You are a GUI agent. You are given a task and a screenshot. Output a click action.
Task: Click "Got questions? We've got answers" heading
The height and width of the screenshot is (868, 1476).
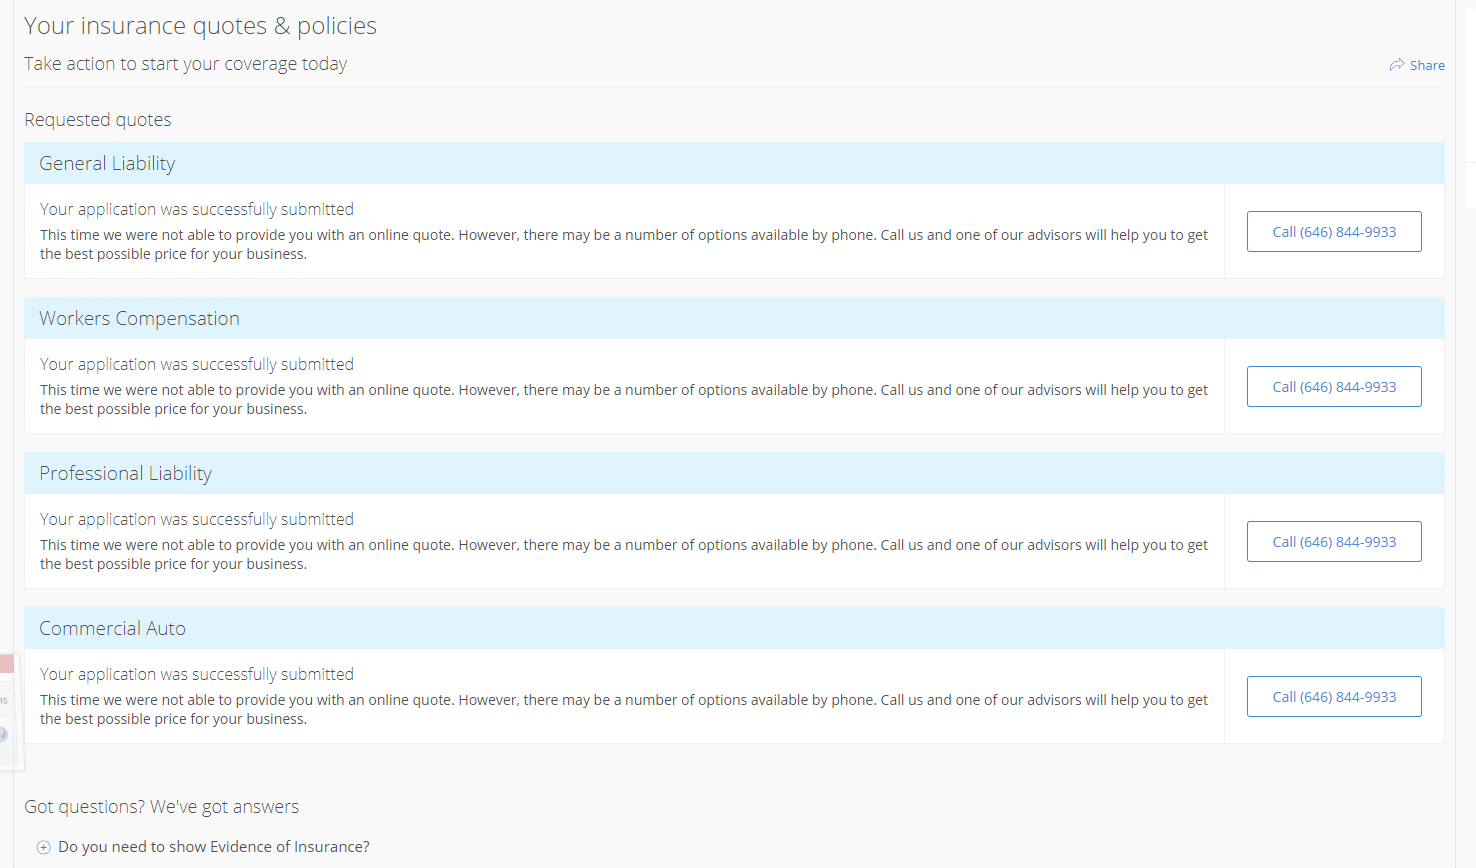click(x=161, y=807)
